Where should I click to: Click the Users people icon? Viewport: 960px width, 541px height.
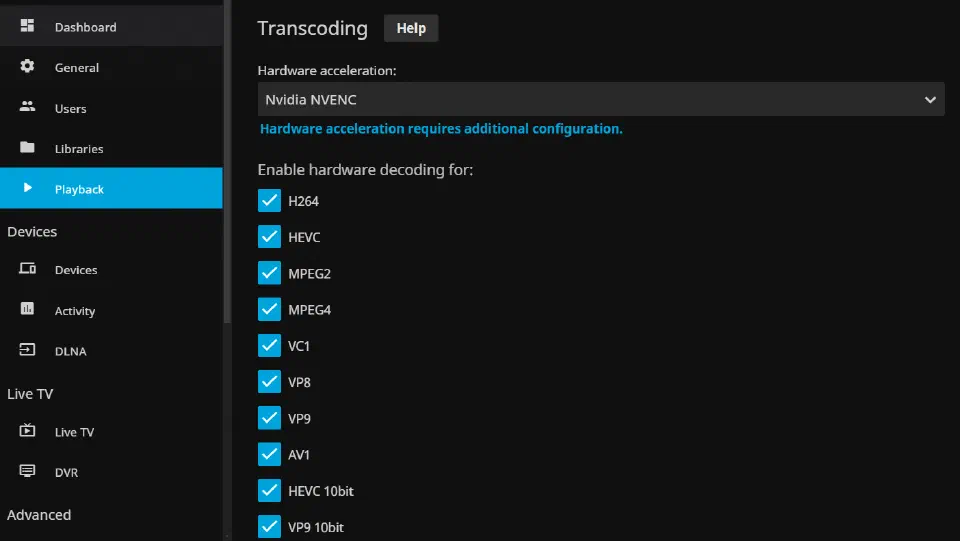click(27, 106)
